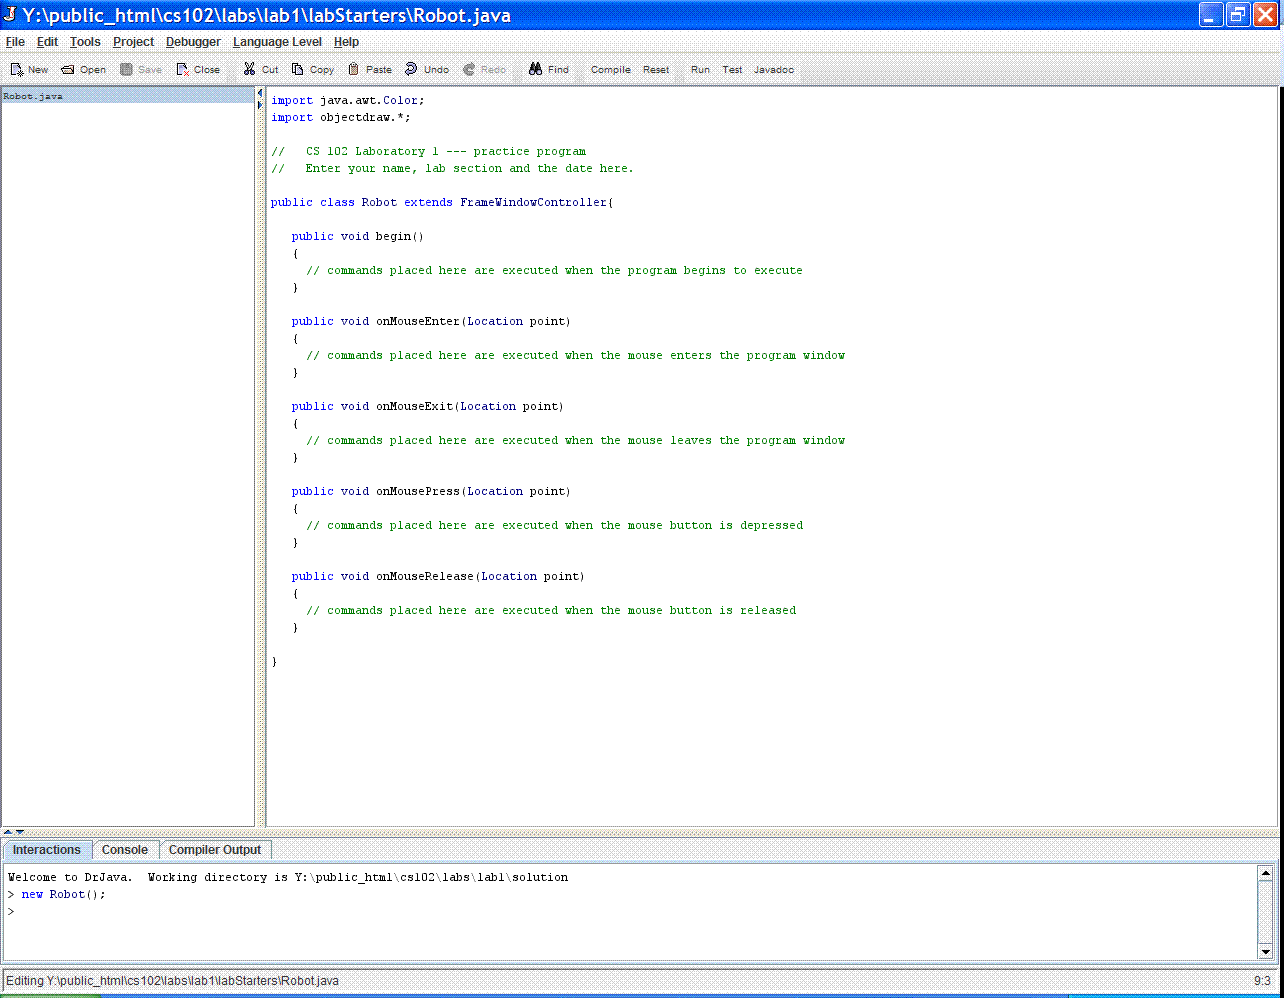Compile the Robot.java file
1284x998 pixels.
coord(611,70)
